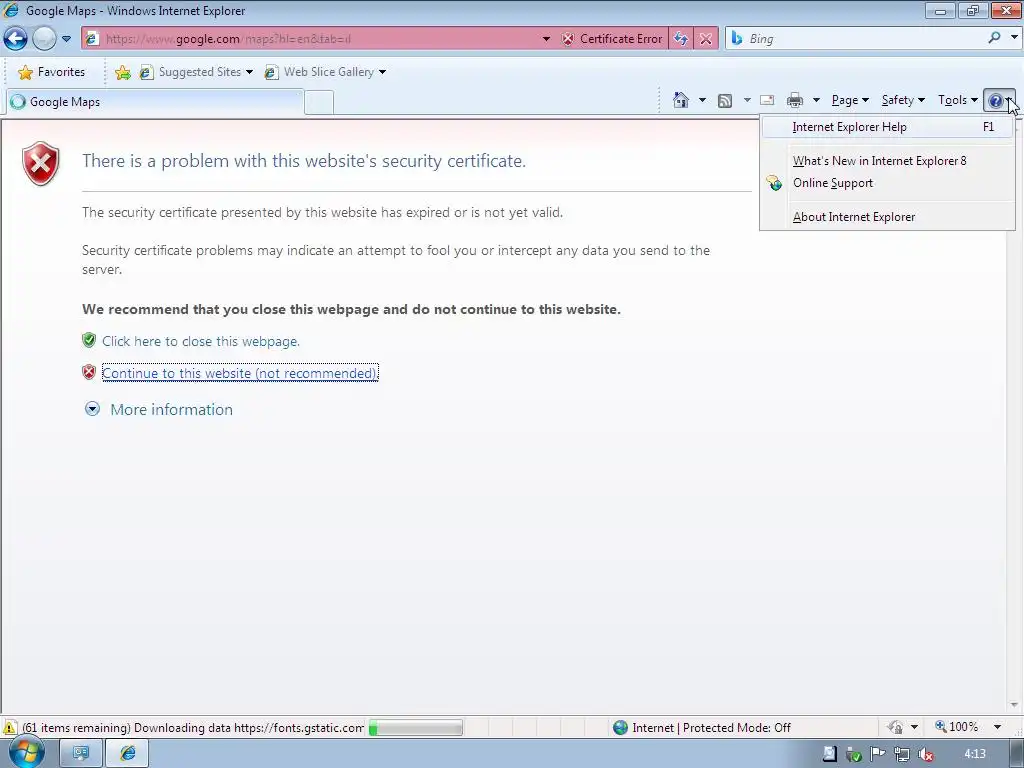Click 'Click here to close this webpage' link
The height and width of the screenshot is (768, 1024).
click(200, 342)
